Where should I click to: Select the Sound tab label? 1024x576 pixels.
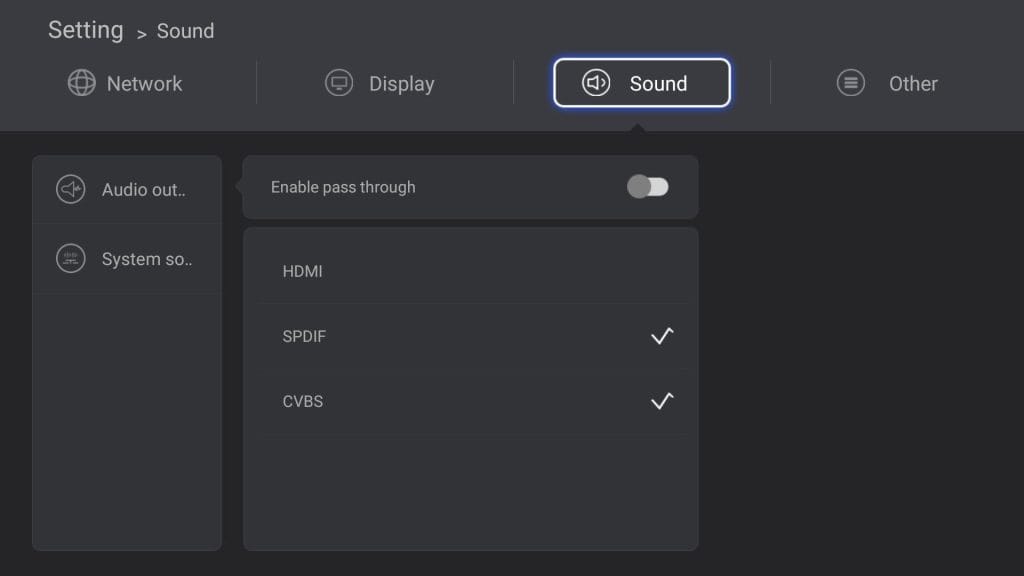point(658,84)
